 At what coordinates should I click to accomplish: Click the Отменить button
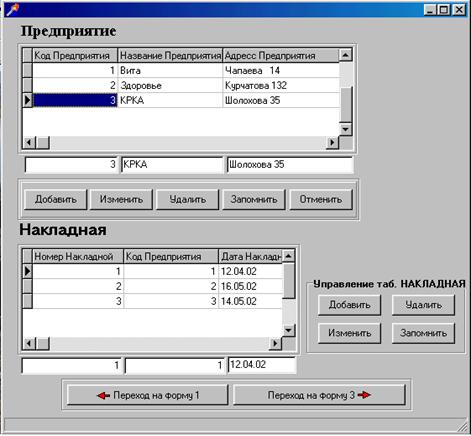click(x=321, y=199)
